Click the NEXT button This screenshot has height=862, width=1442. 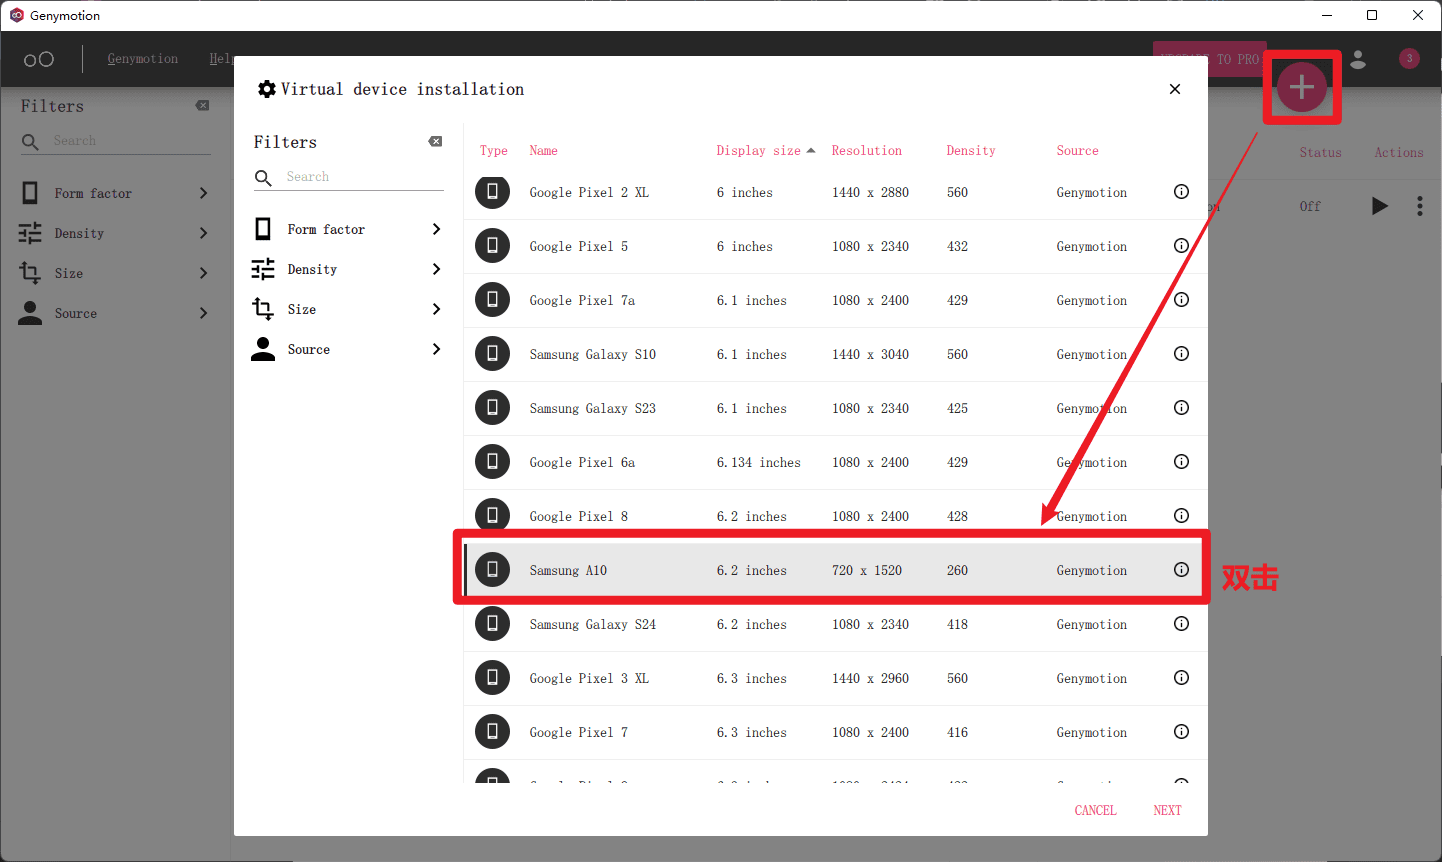pyautogui.click(x=1167, y=810)
